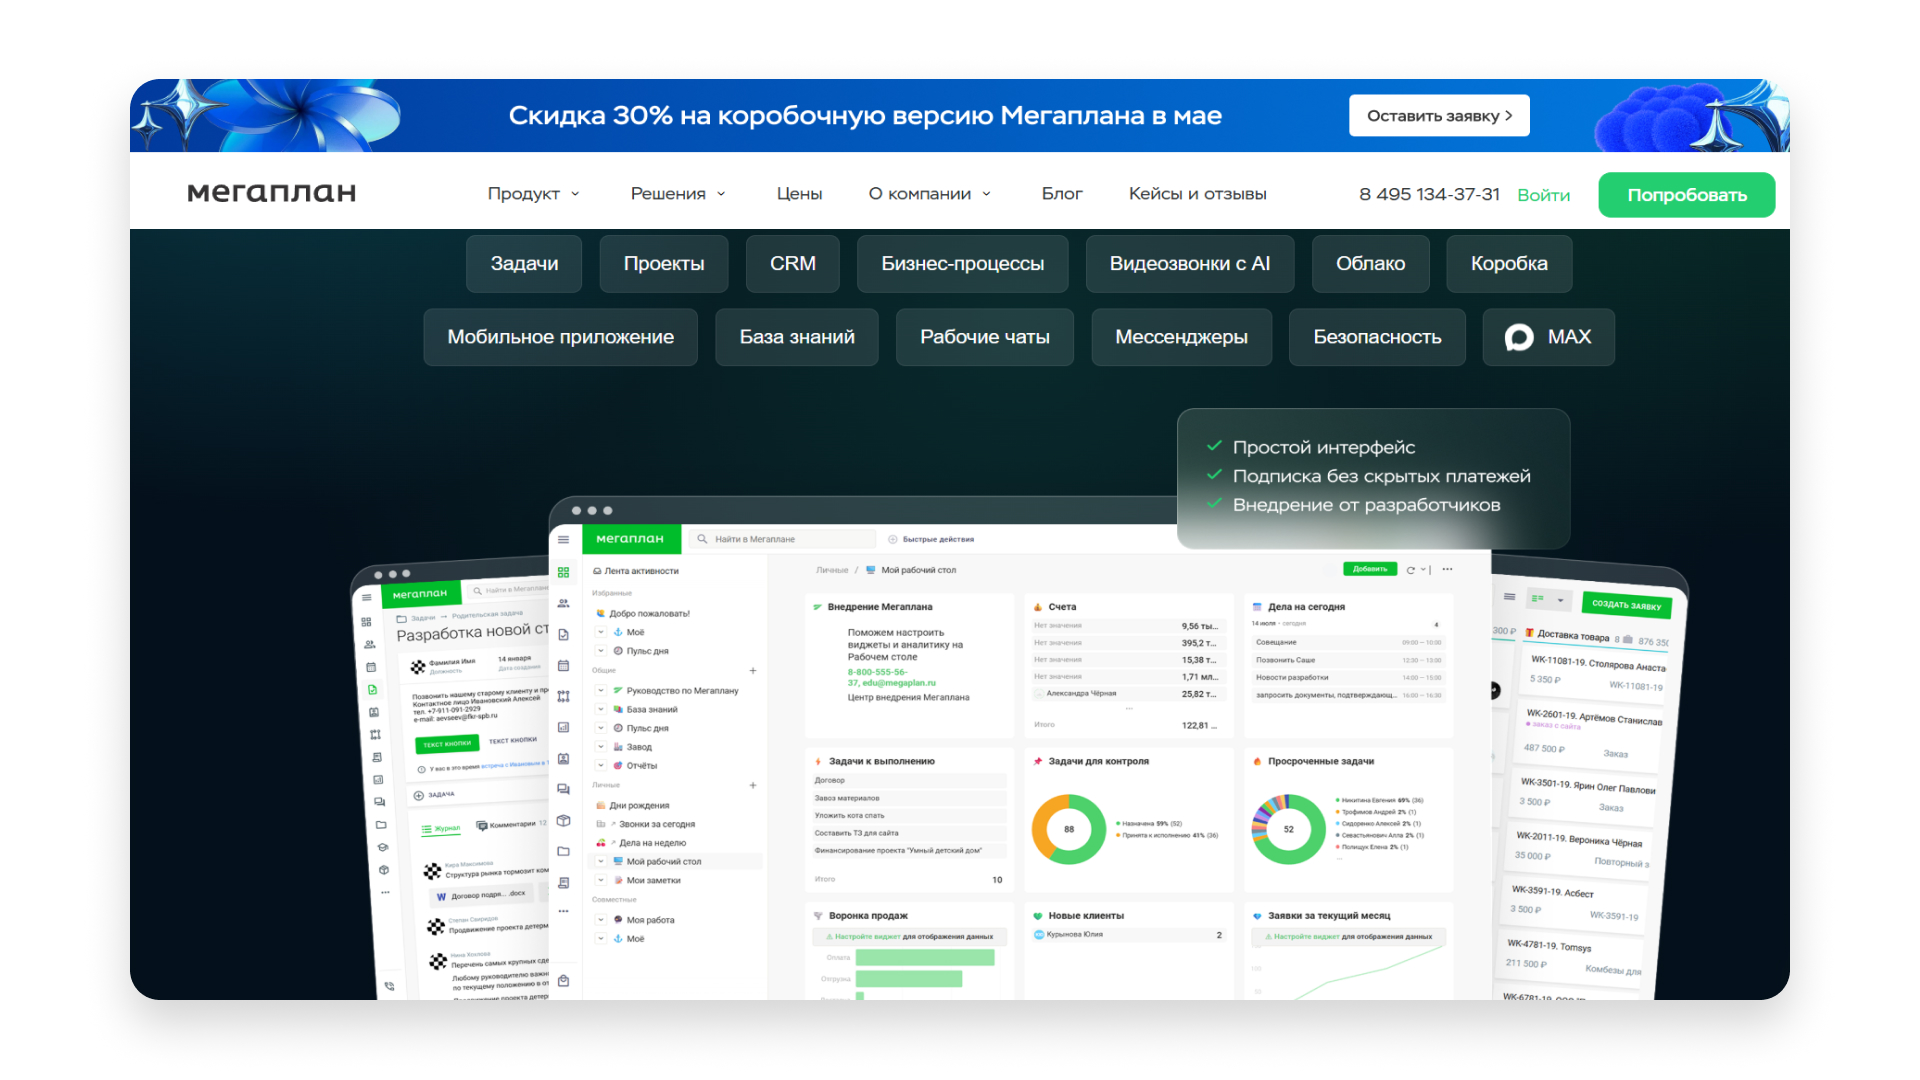
Task: Click the plus icon next to Общие section
Action: [753, 670]
